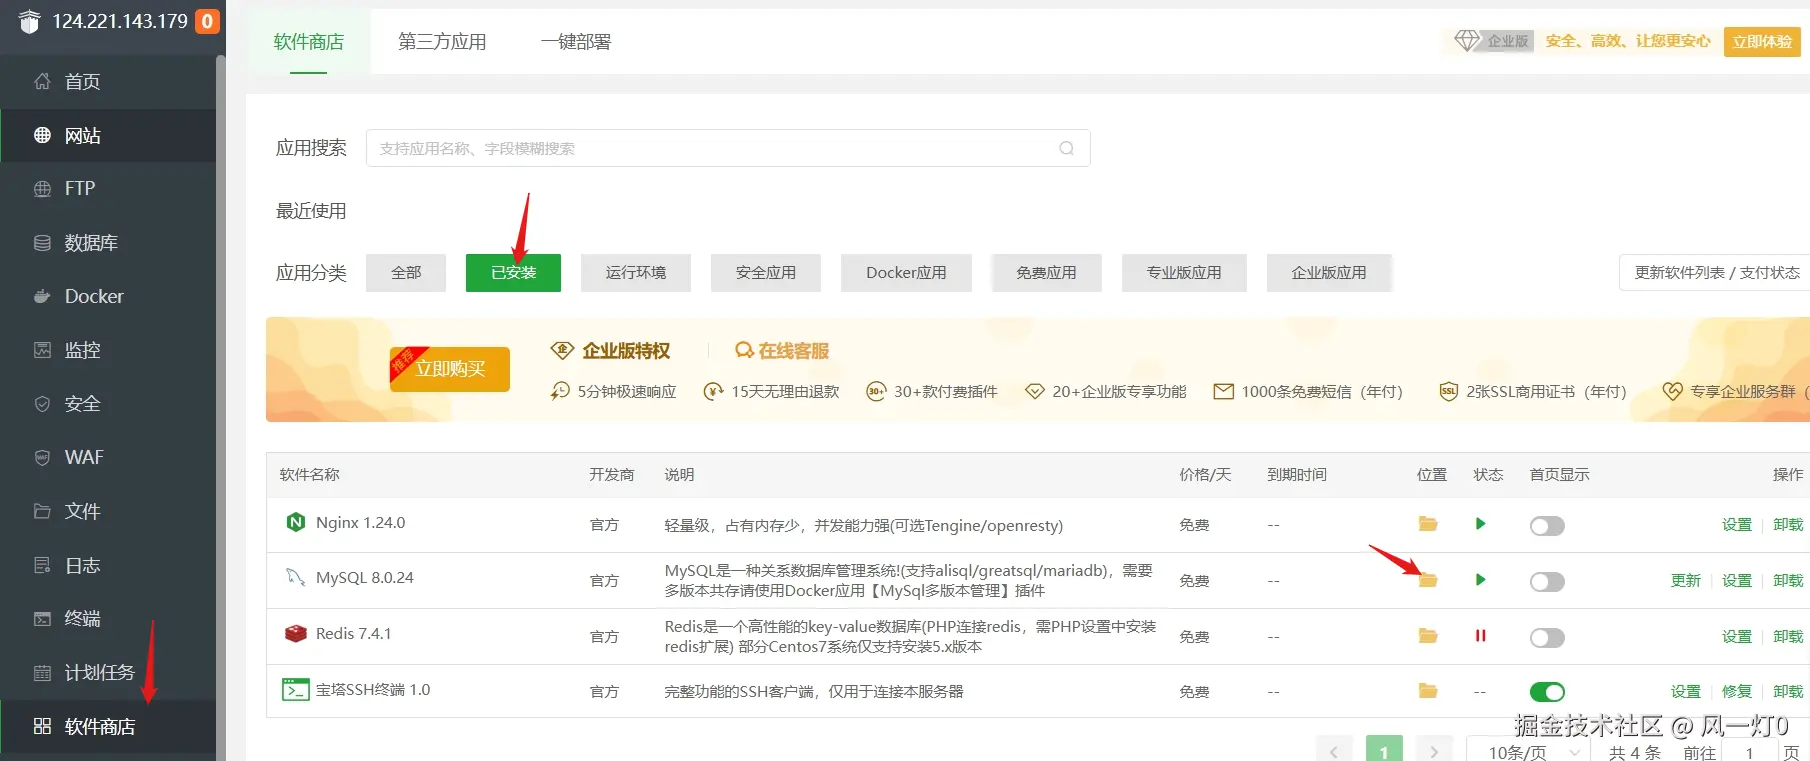Image resolution: width=1810 pixels, height=761 pixels.
Task: Click the Docker whale sidebar icon
Action: (x=42, y=296)
